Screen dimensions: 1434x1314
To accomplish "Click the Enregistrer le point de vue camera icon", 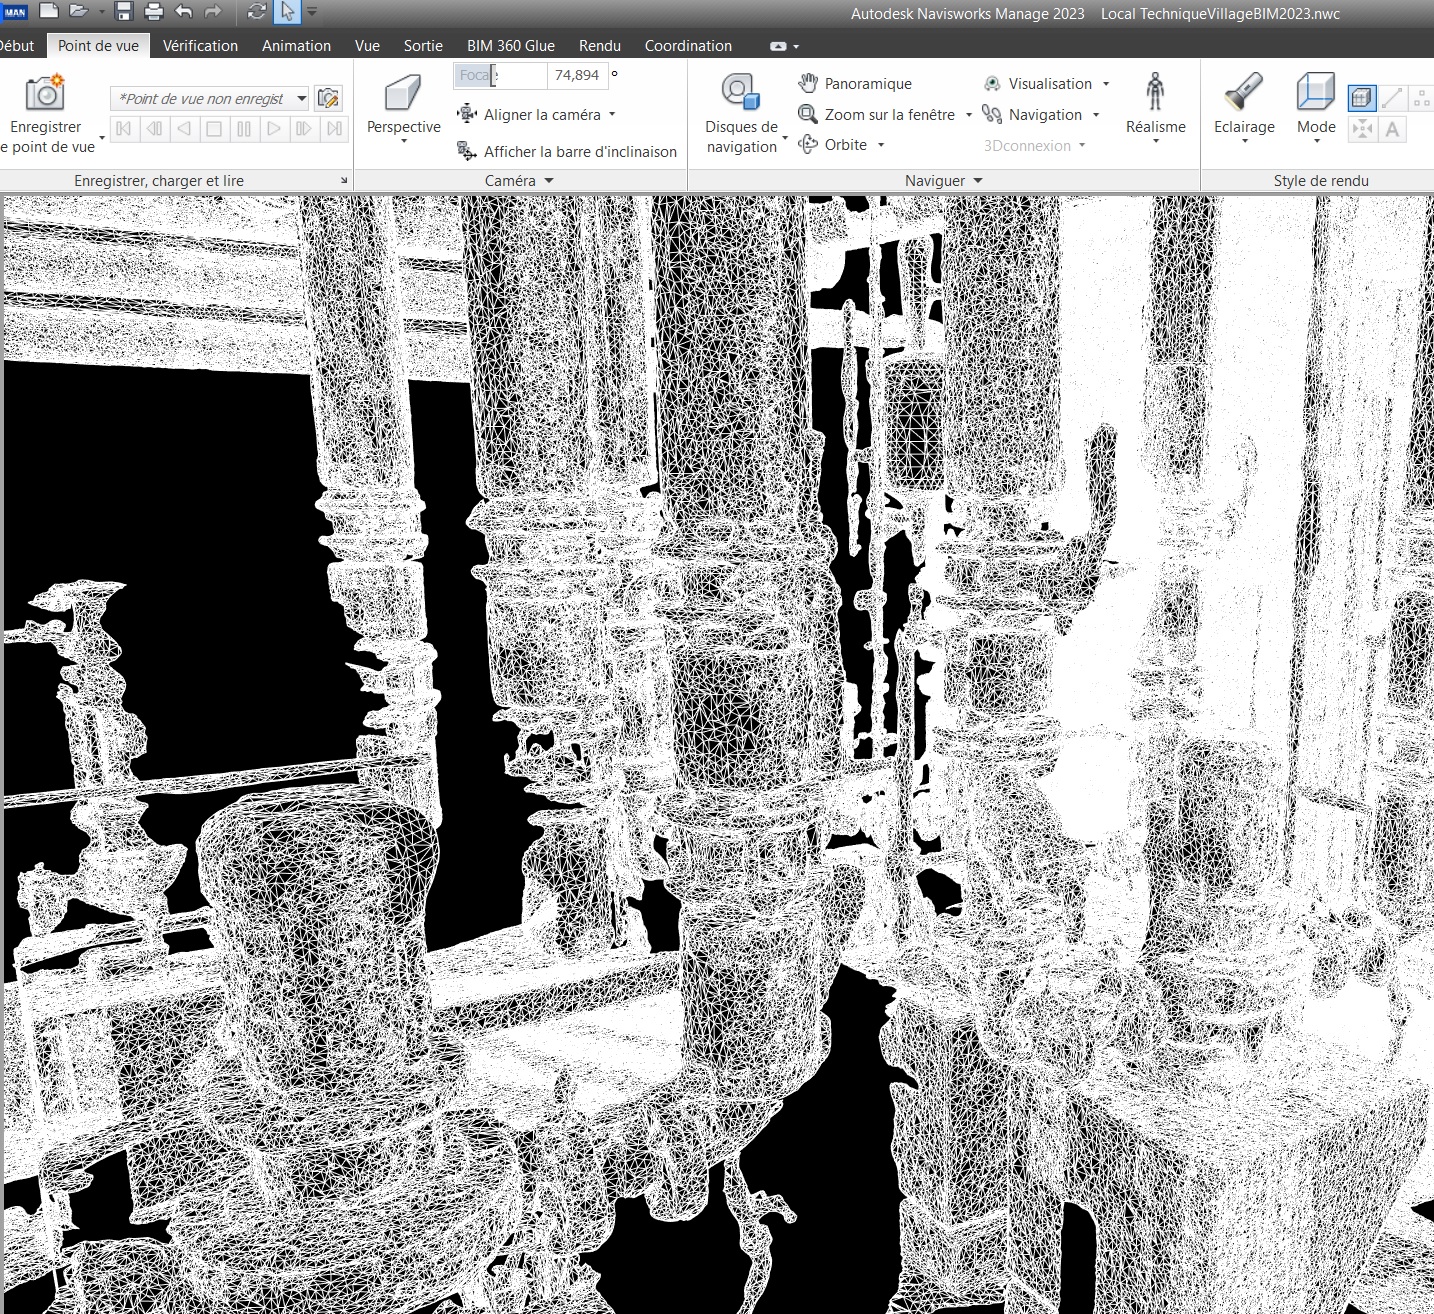I will [x=45, y=93].
